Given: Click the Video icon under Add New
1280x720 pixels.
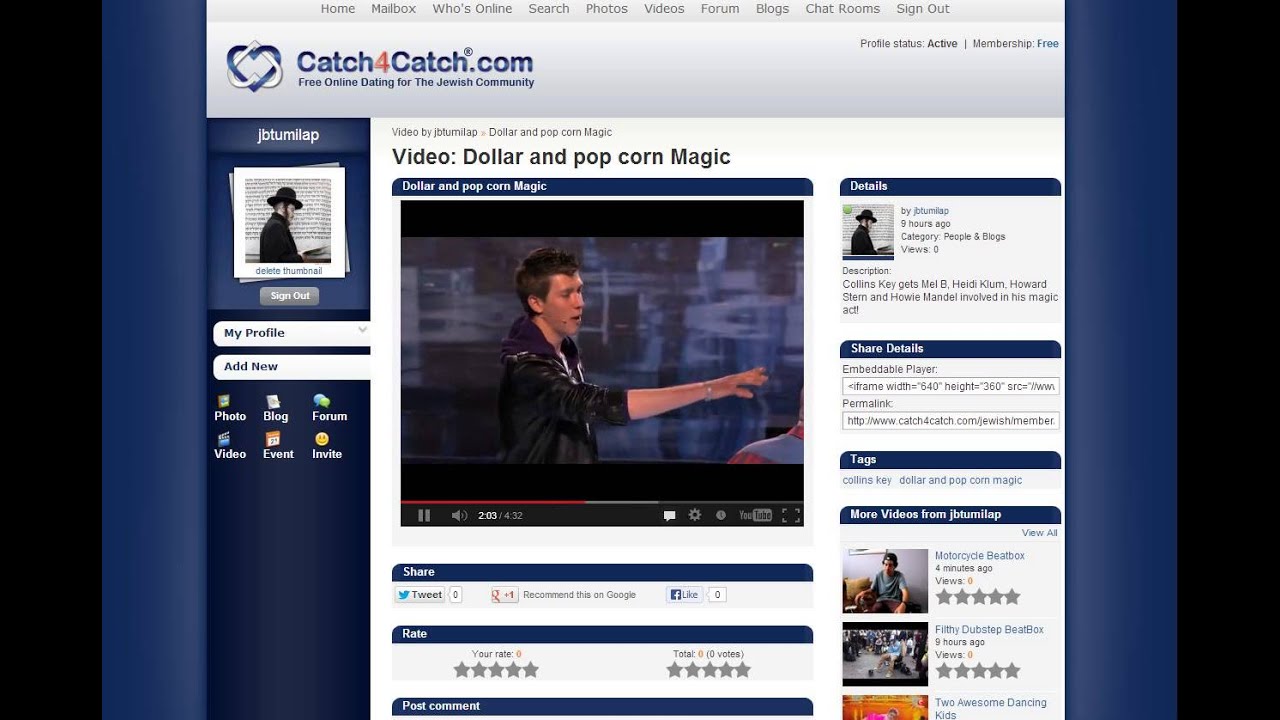Looking at the screenshot, I should pyautogui.click(x=224, y=438).
